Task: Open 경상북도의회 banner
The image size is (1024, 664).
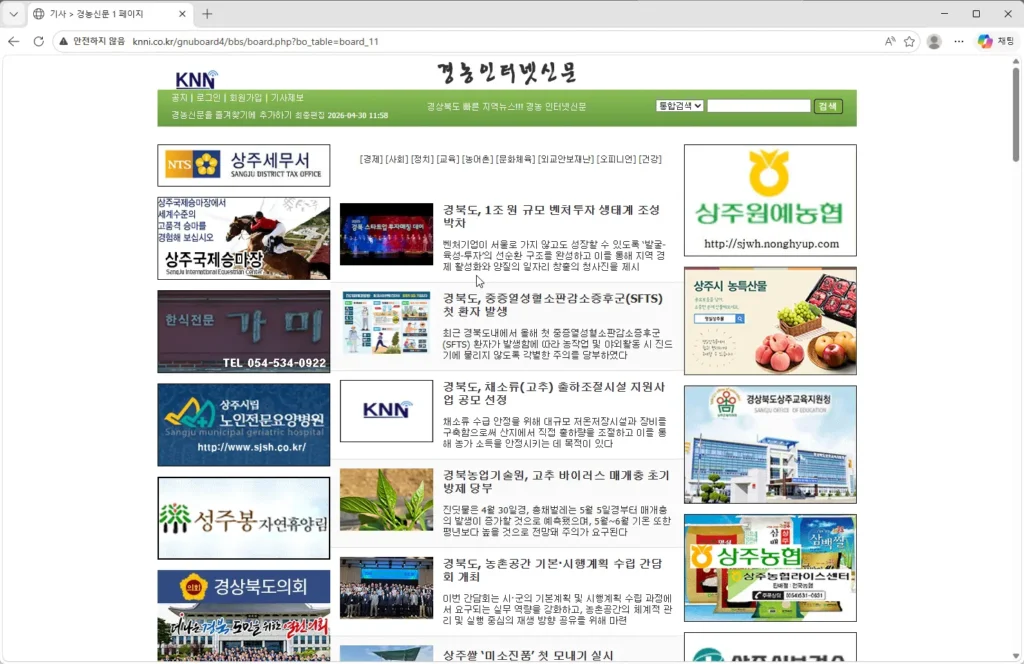Action: coord(244,616)
